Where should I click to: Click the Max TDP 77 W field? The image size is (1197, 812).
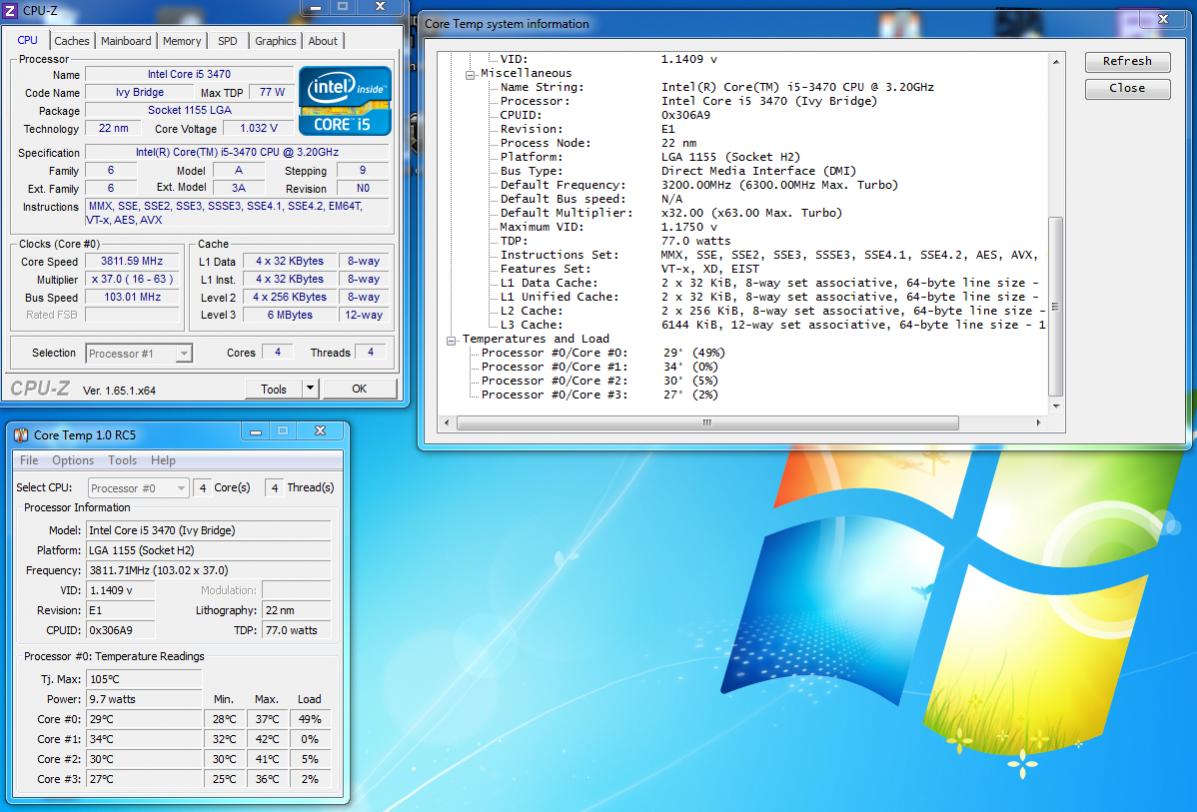[x=272, y=92]
